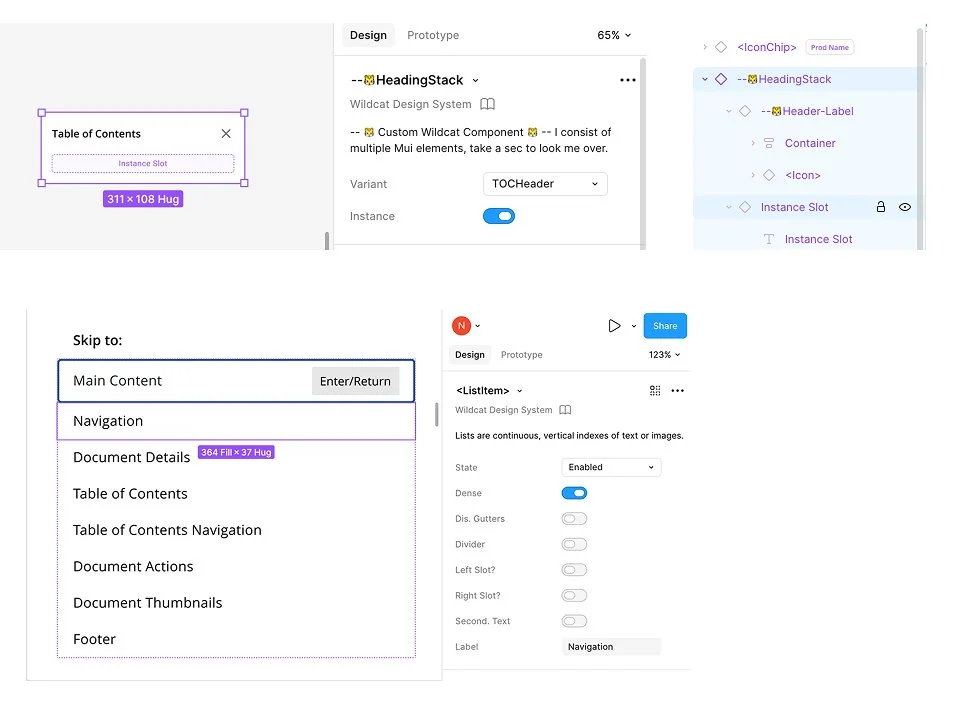Click diamond icon on Instance Slot group layer
The image size is (953, 723).
(745, 207)
